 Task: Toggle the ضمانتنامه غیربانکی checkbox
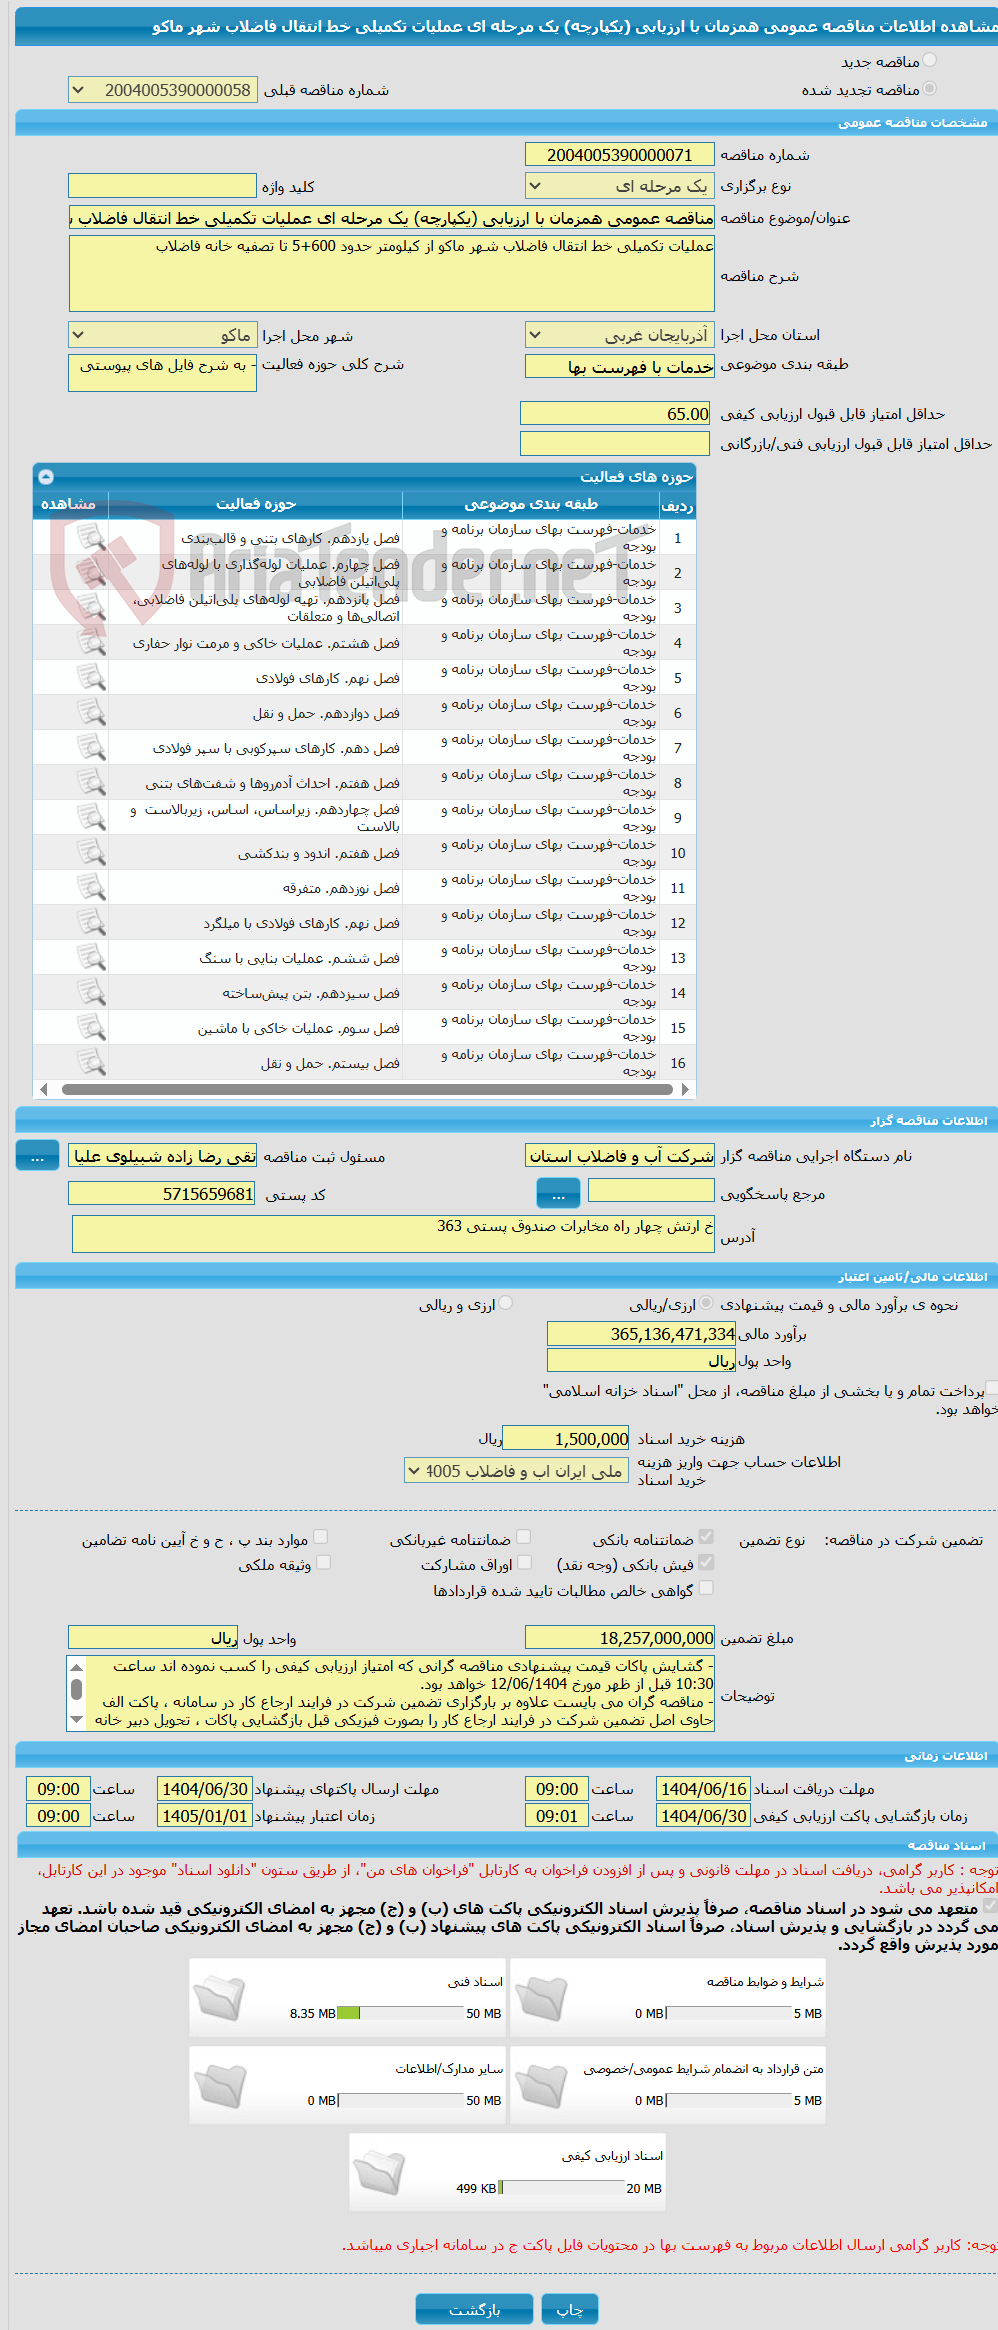(x=523, y=1537)
